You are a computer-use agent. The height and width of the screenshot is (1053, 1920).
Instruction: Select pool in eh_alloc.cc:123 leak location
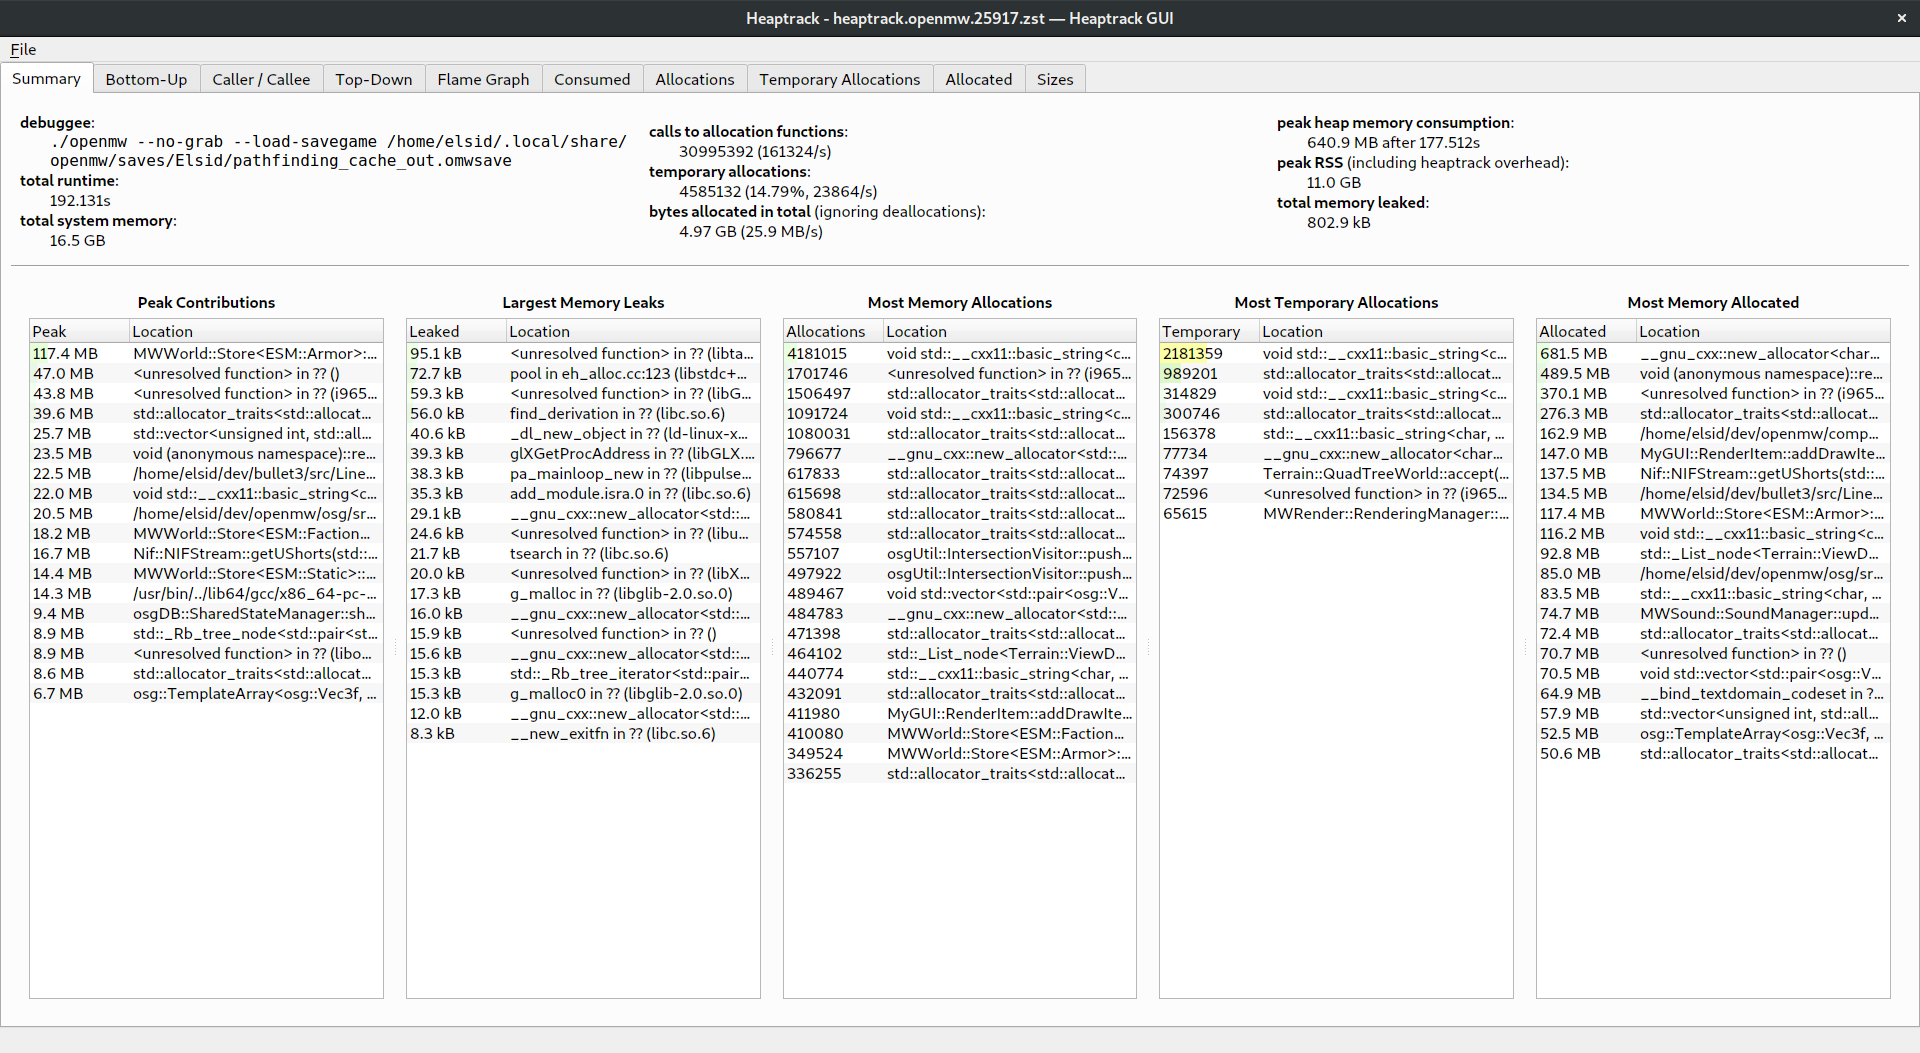pos(633,373)
